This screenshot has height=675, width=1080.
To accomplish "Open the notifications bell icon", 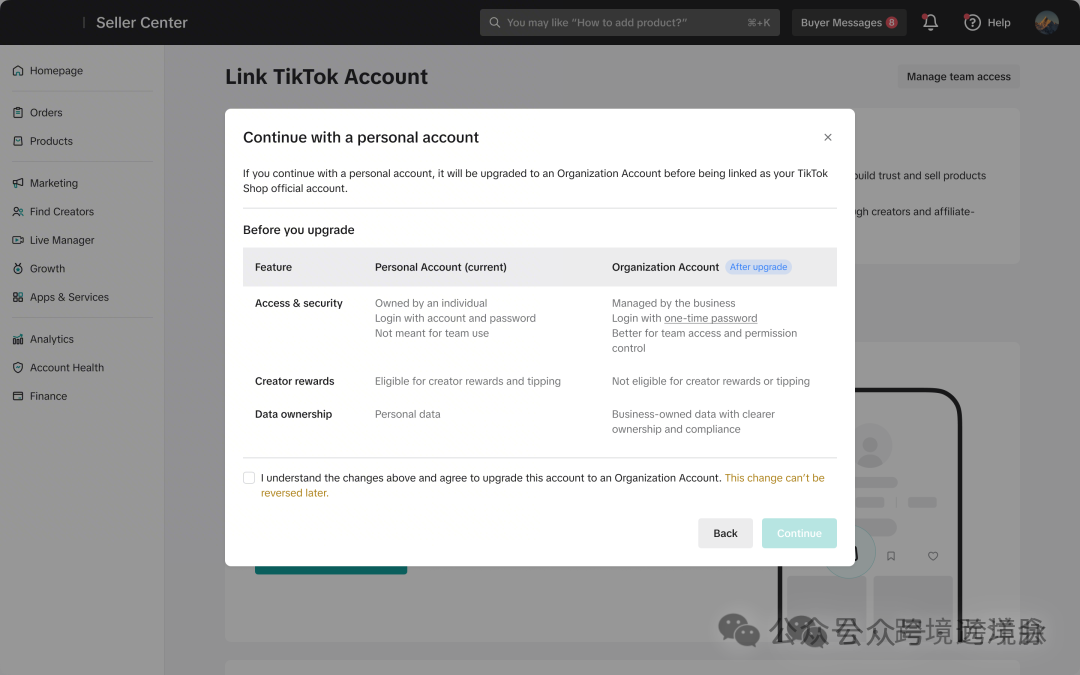I will pos(930,22).
